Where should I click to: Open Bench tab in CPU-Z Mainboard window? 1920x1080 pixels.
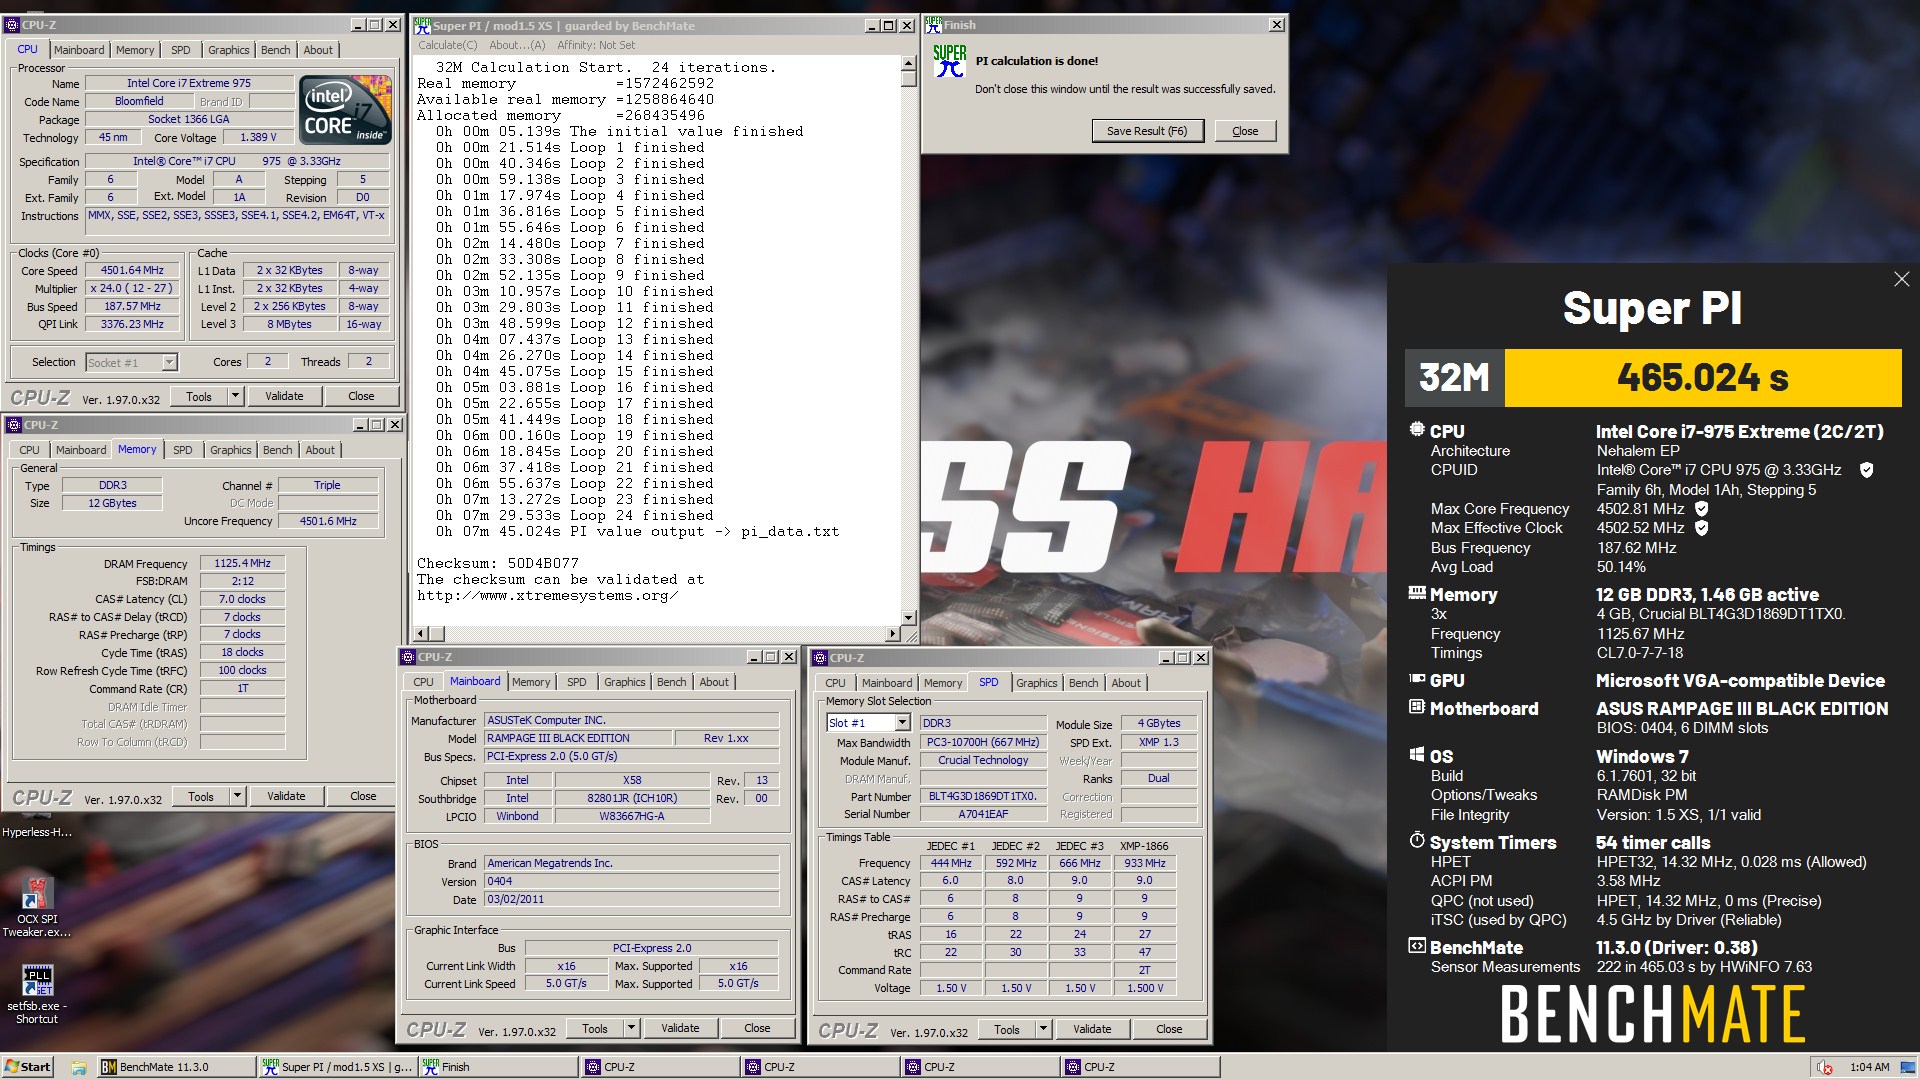(671, 682)
